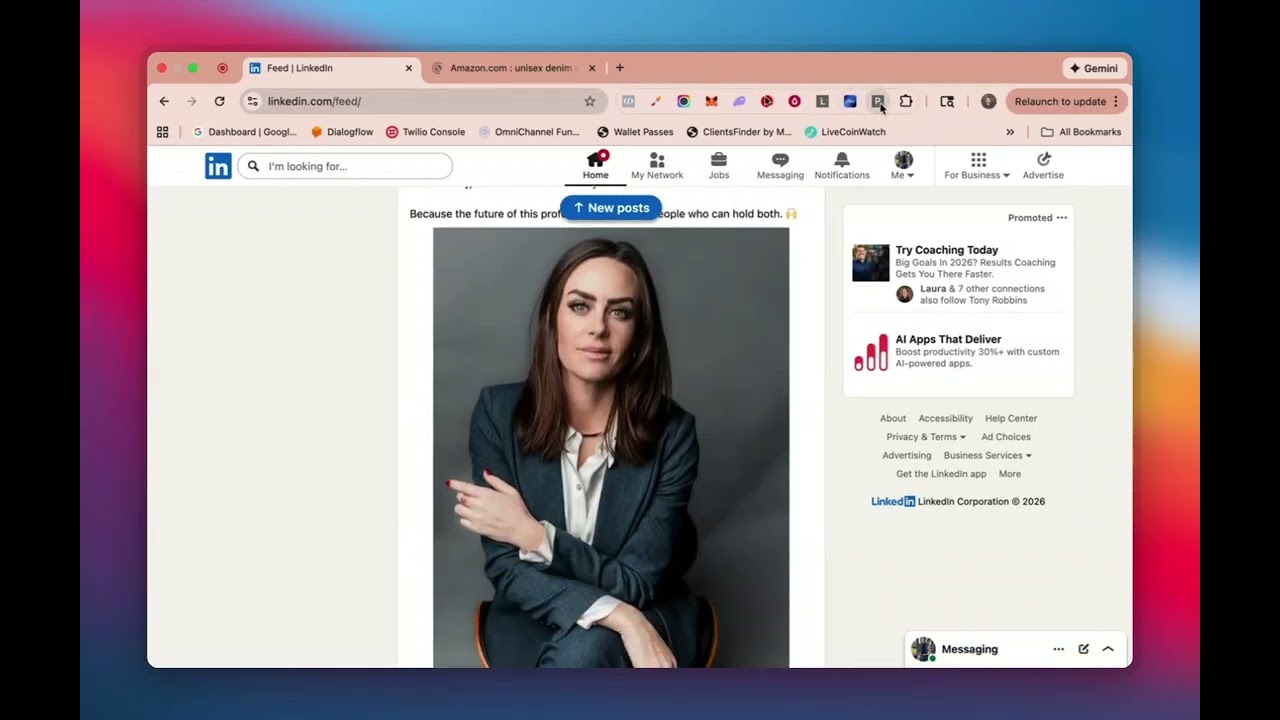Image resolution: width=1280 pixels, height=720 pixels.
Task: Bookmark this page with star icon
Action: pos(590,101)
